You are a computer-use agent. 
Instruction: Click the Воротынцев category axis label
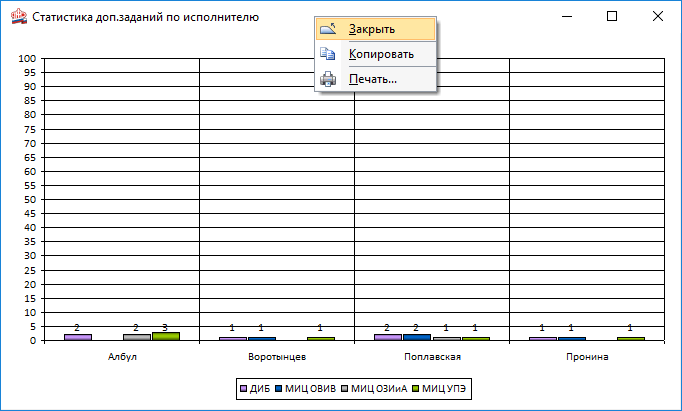click(277, 356)
